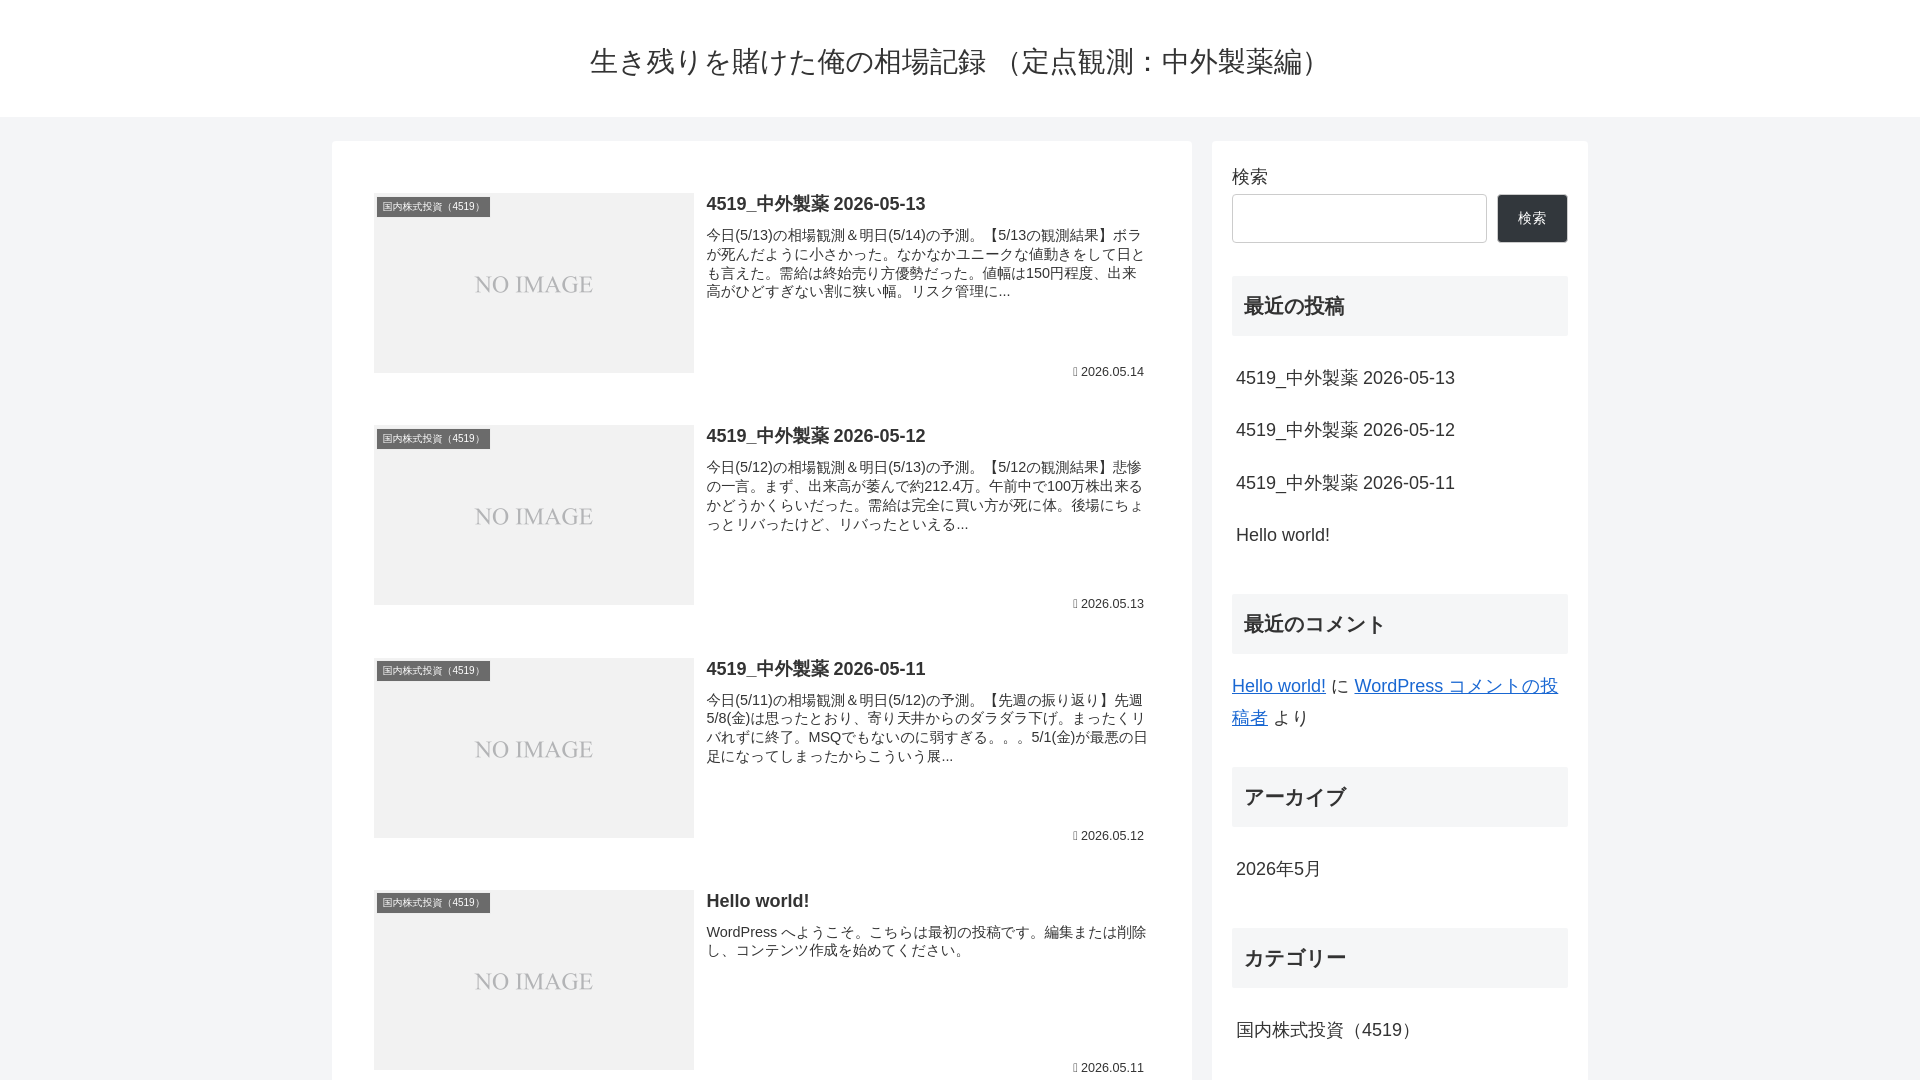Click category label 国内株式投資（4519） on 2026-05-13 thumbnail
The width and height of the screenshot is (1920, 1080).
click(433, 207)
